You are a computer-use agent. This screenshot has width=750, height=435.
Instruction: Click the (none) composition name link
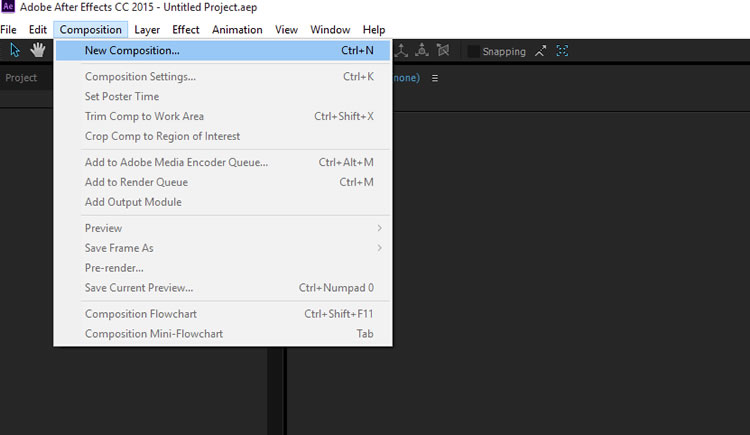[x=406, y=78]
